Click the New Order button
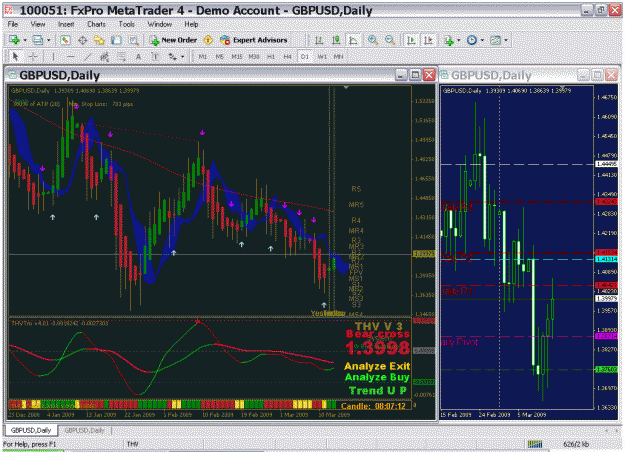This screenshot has height=452, width=625. point(173,40)
